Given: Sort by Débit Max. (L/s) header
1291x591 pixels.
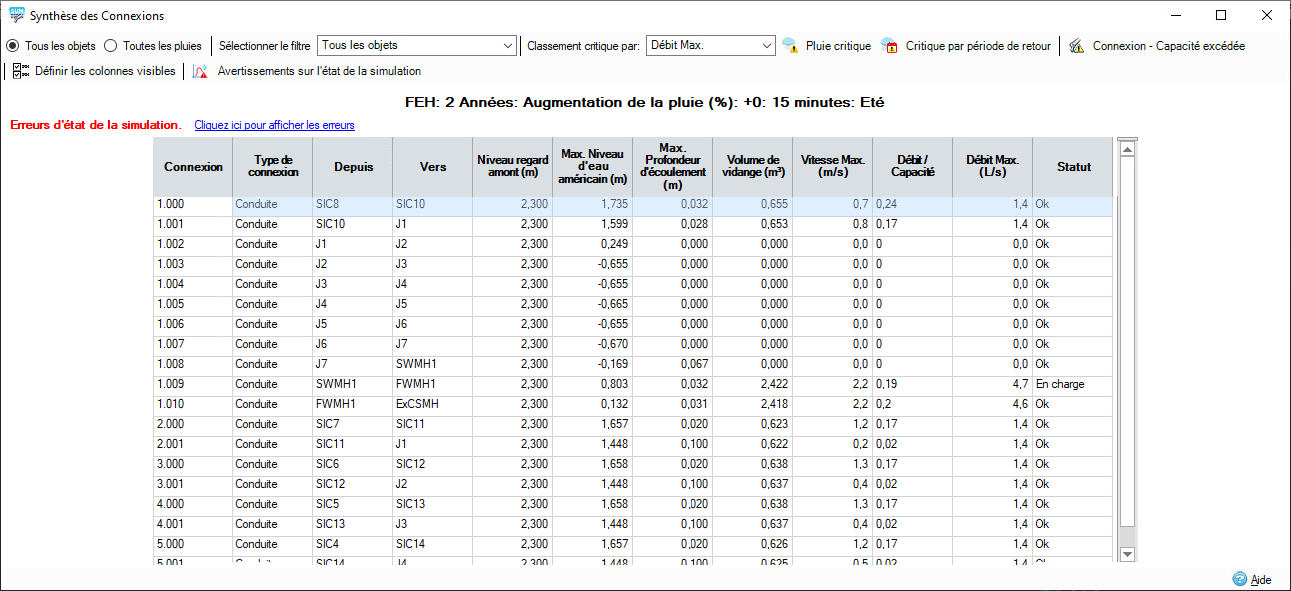Looking at the screenshot, I should coord(993,167).
